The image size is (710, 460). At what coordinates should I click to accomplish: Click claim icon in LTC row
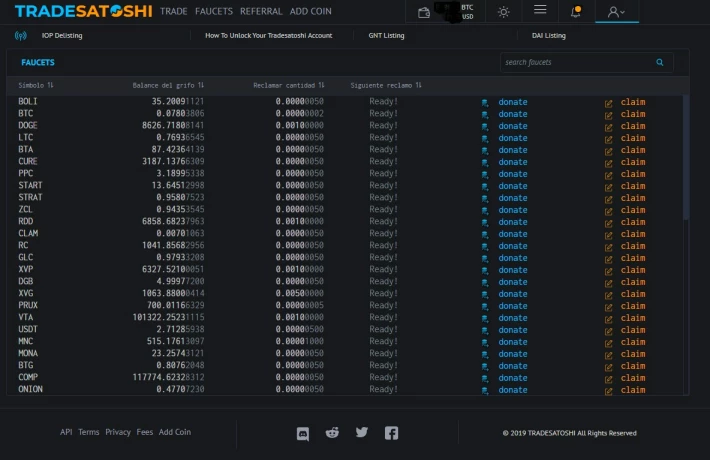(609, 139)
